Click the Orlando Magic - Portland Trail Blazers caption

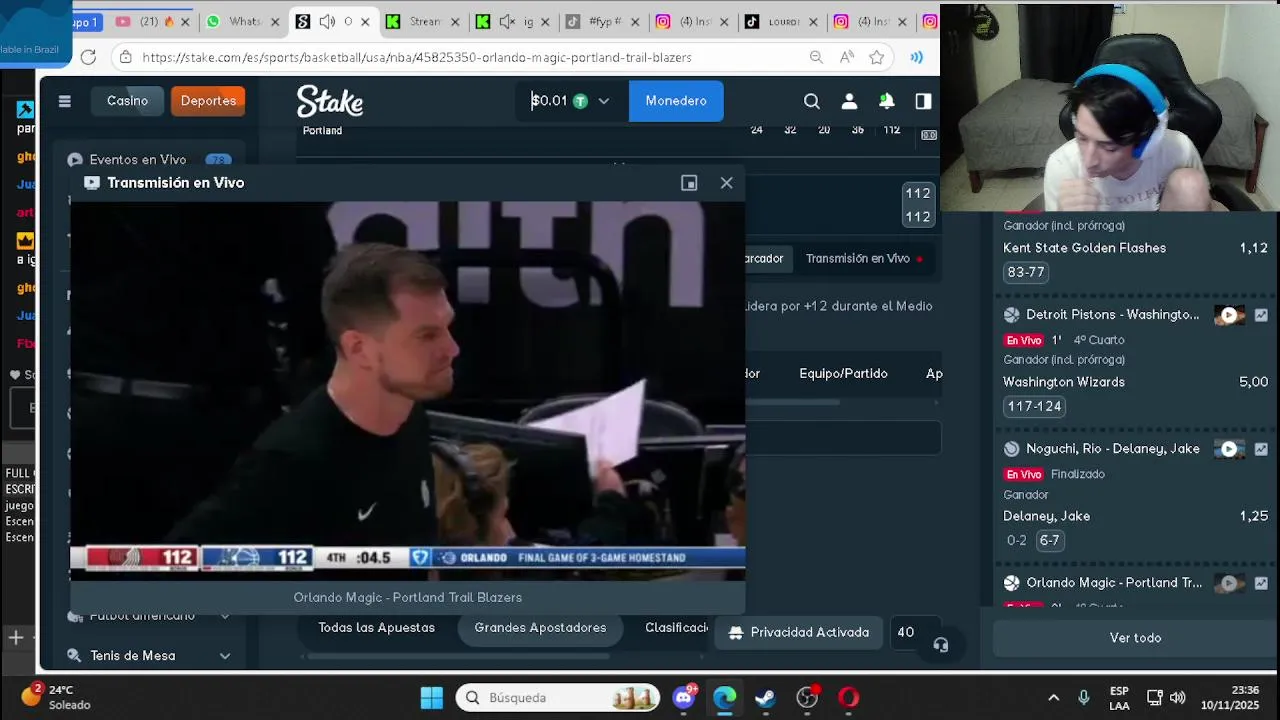coord(408,597)
